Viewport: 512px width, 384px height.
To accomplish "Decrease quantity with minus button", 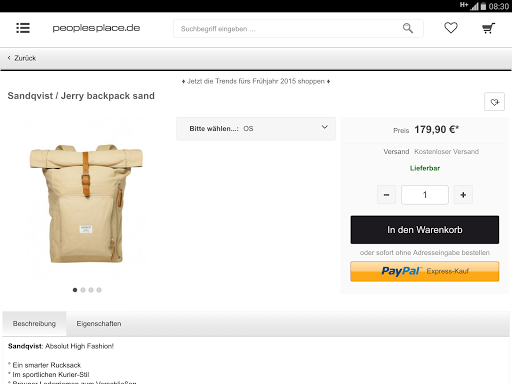I will click(x=386, y=195).
